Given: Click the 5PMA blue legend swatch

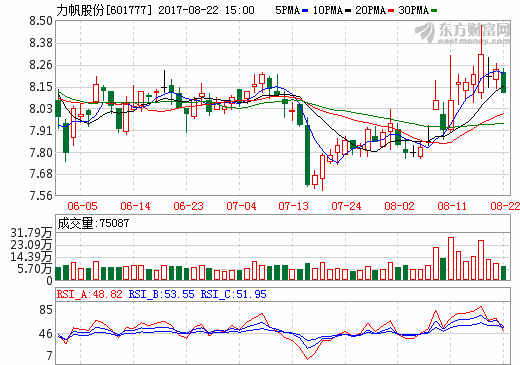Looking at the screenshot, I should point(305,11).
